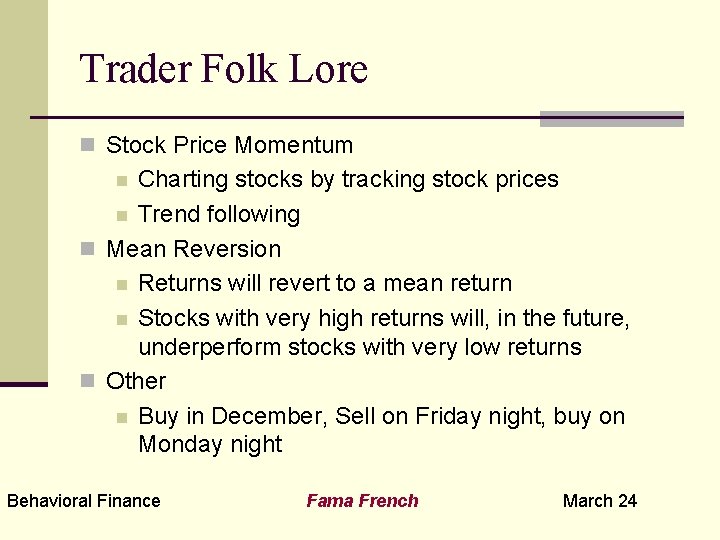Click the March 24 footer date
The height and width of the screenshot is (540, 720).
(x=600, y=501)
